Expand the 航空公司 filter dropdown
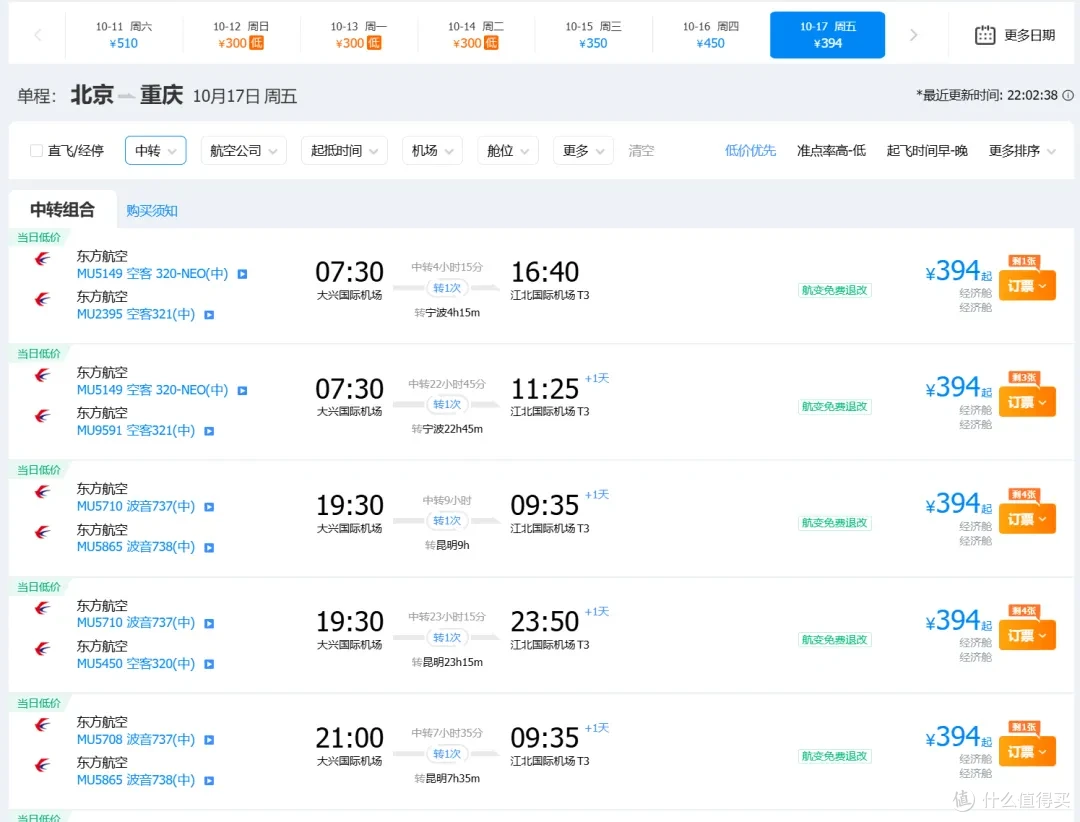The height and width of the screenshot is (822, 1080). [244, 150]
